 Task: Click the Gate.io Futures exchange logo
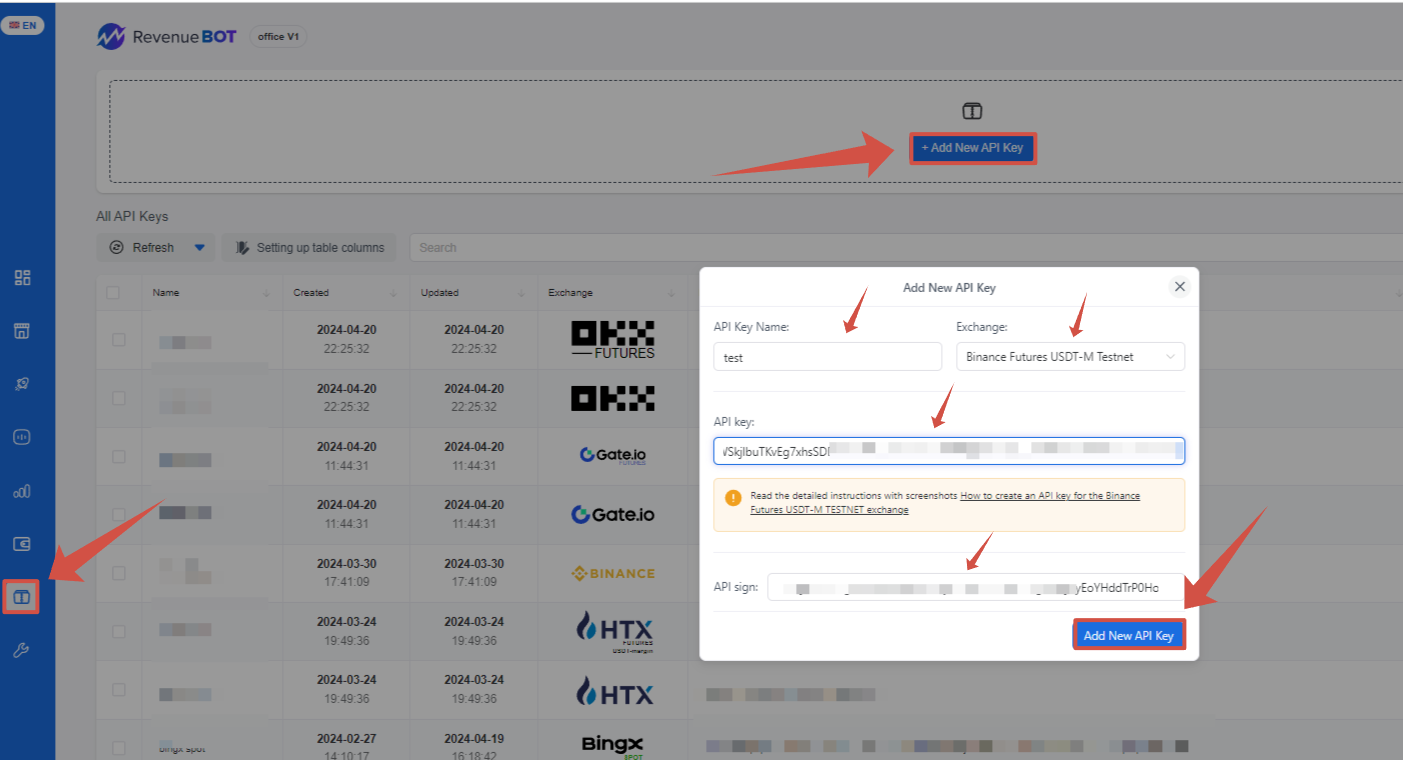click(613, 456)
